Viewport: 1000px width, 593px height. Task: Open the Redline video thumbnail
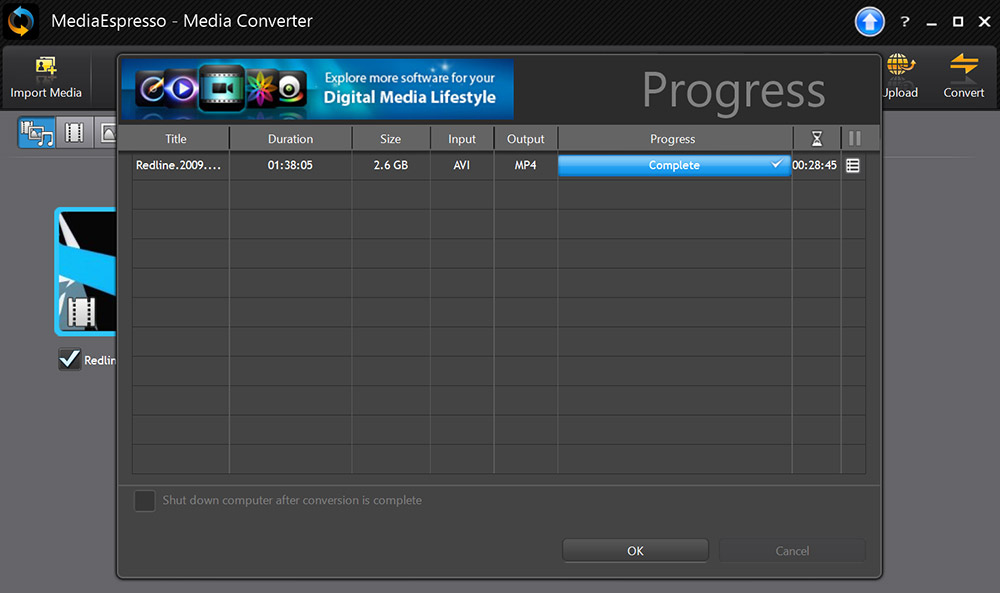click(85, 272)
